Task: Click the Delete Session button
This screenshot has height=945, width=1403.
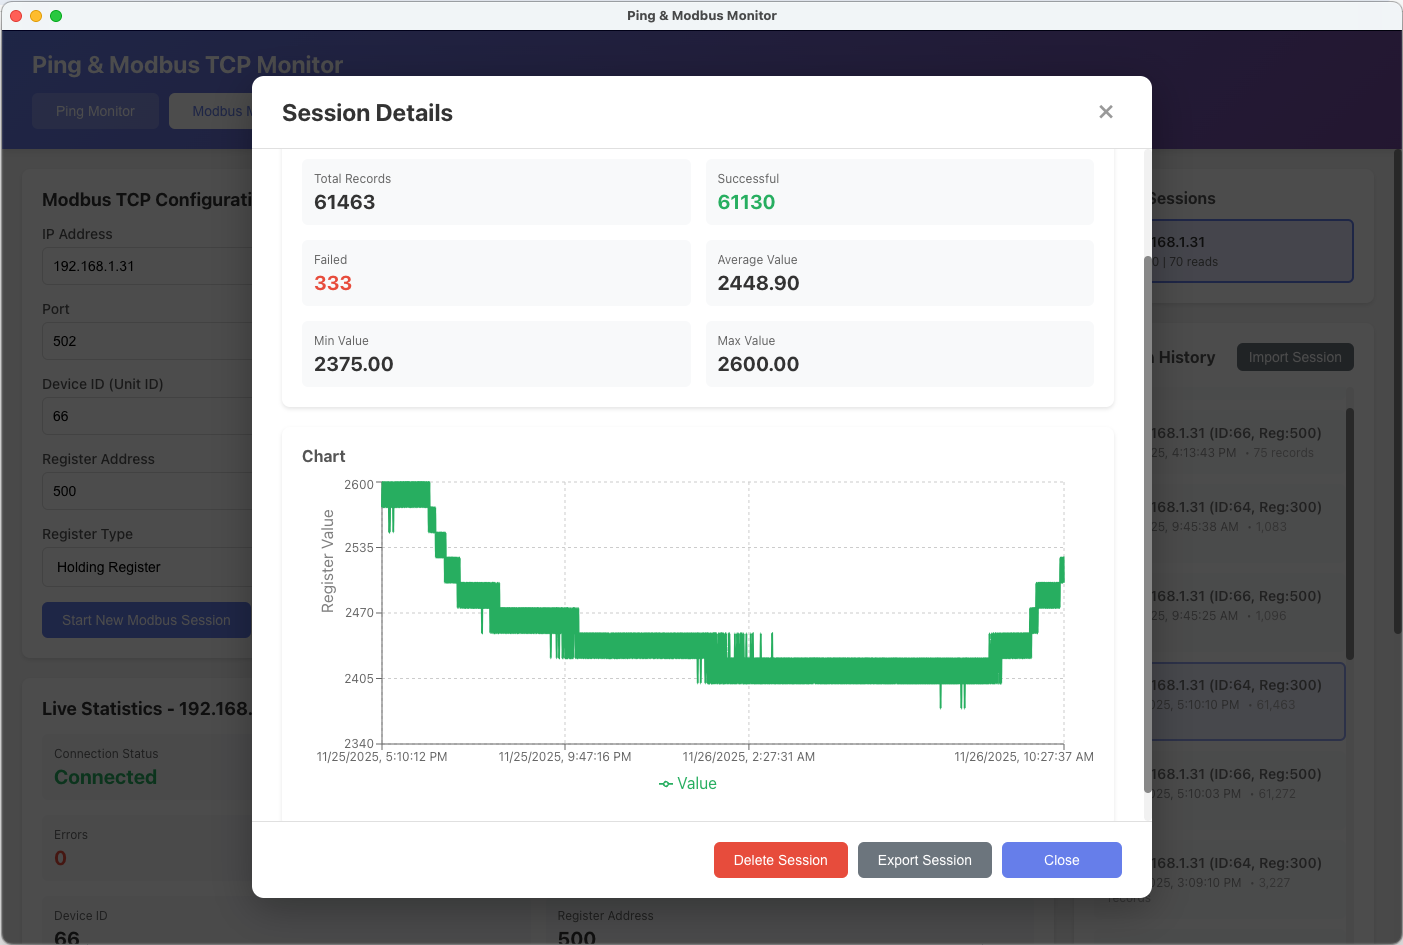Action: pos(780,860)
